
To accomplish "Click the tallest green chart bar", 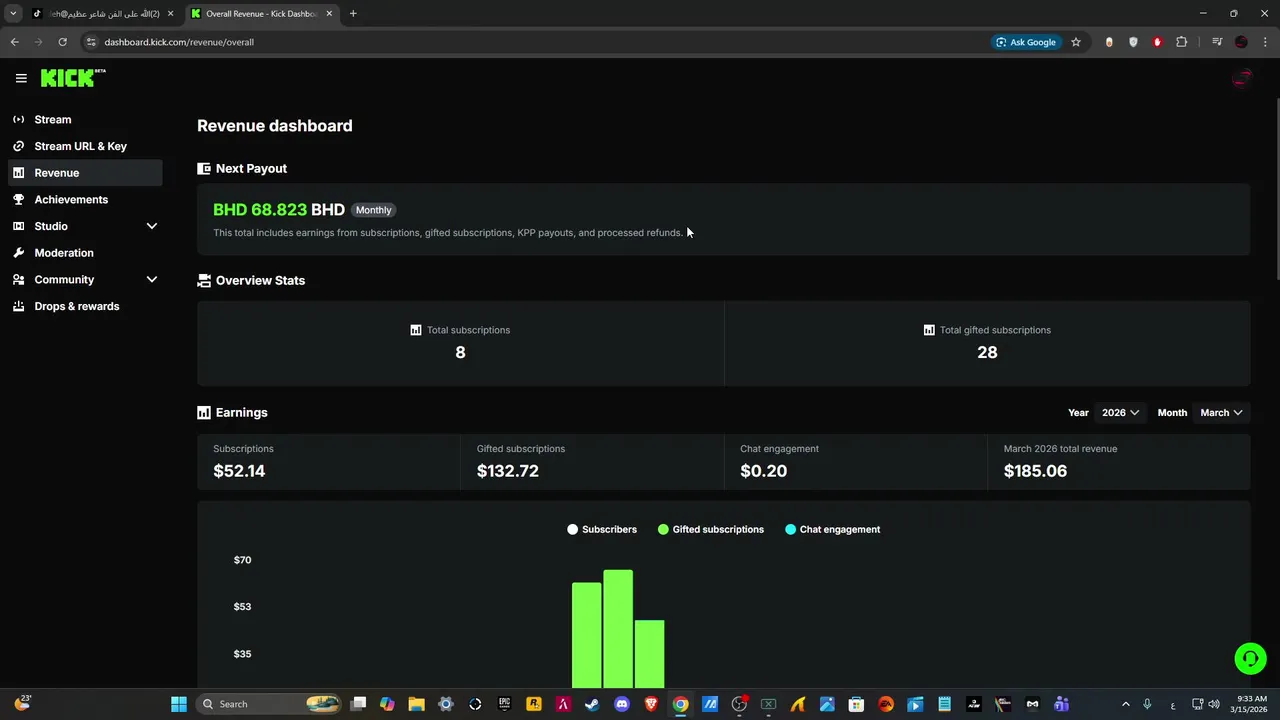I will click(x=618, y=628).
